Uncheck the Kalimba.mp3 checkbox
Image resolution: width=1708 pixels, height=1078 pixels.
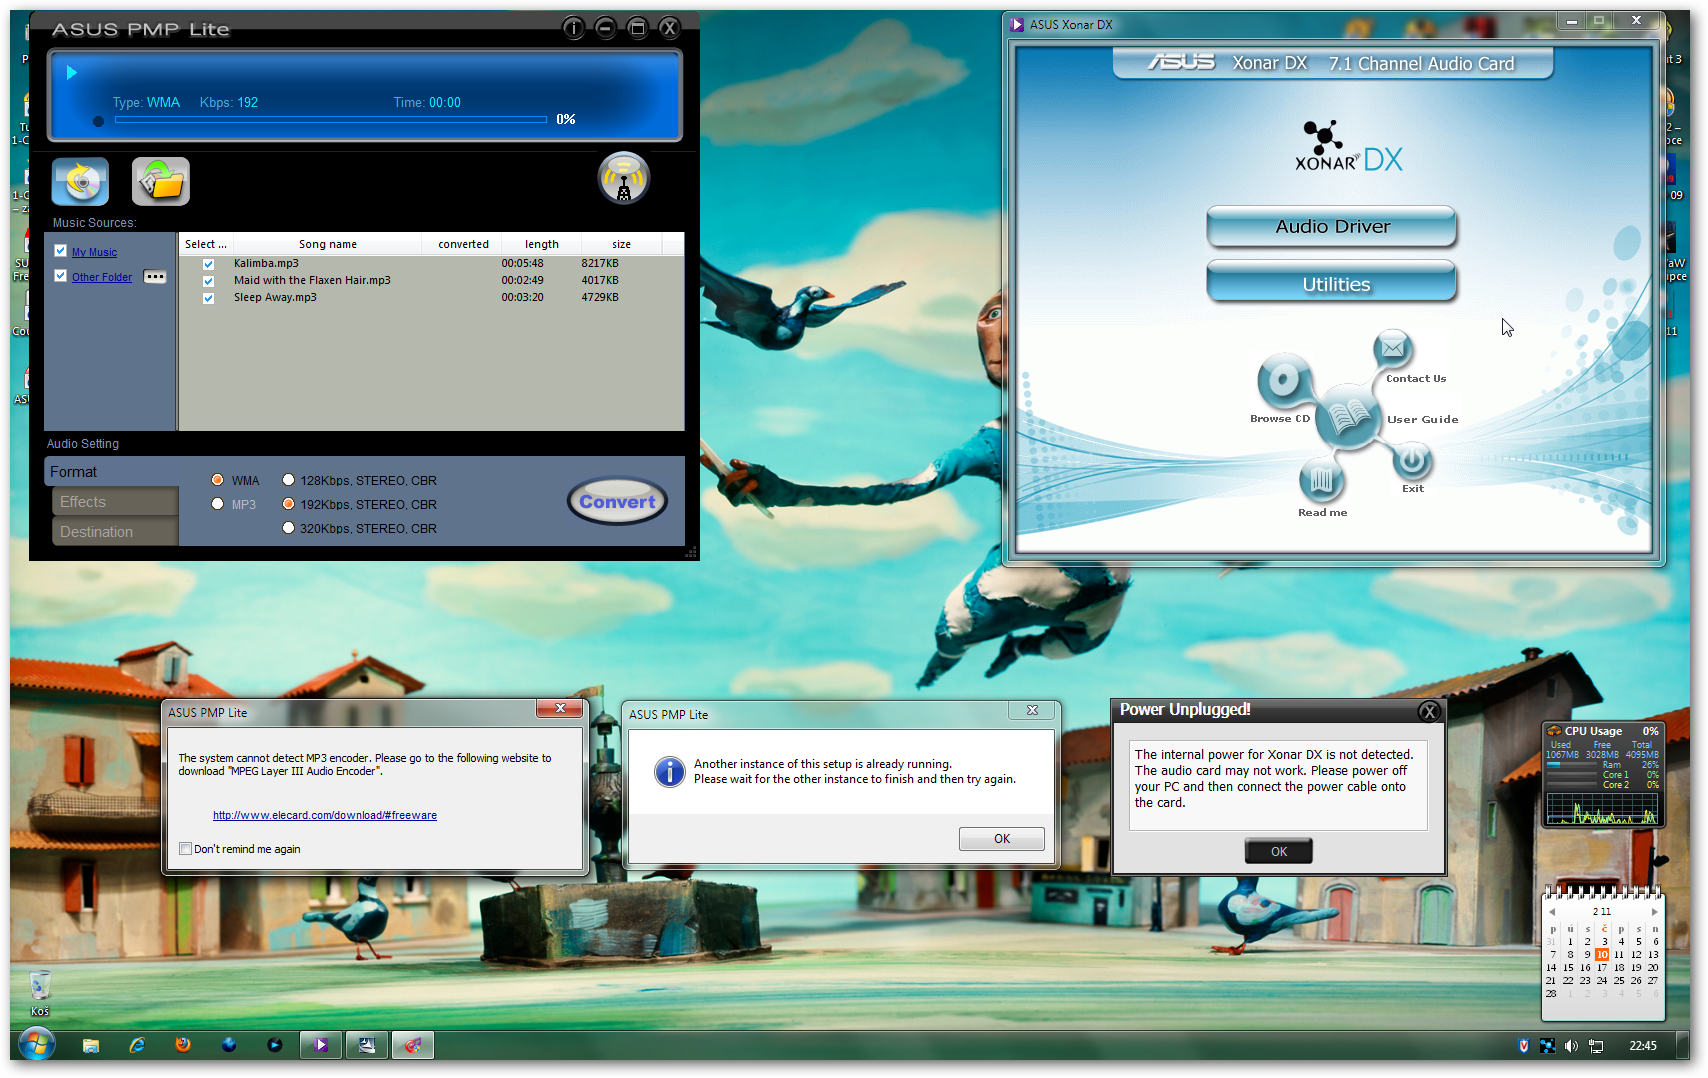pos(208,264)
